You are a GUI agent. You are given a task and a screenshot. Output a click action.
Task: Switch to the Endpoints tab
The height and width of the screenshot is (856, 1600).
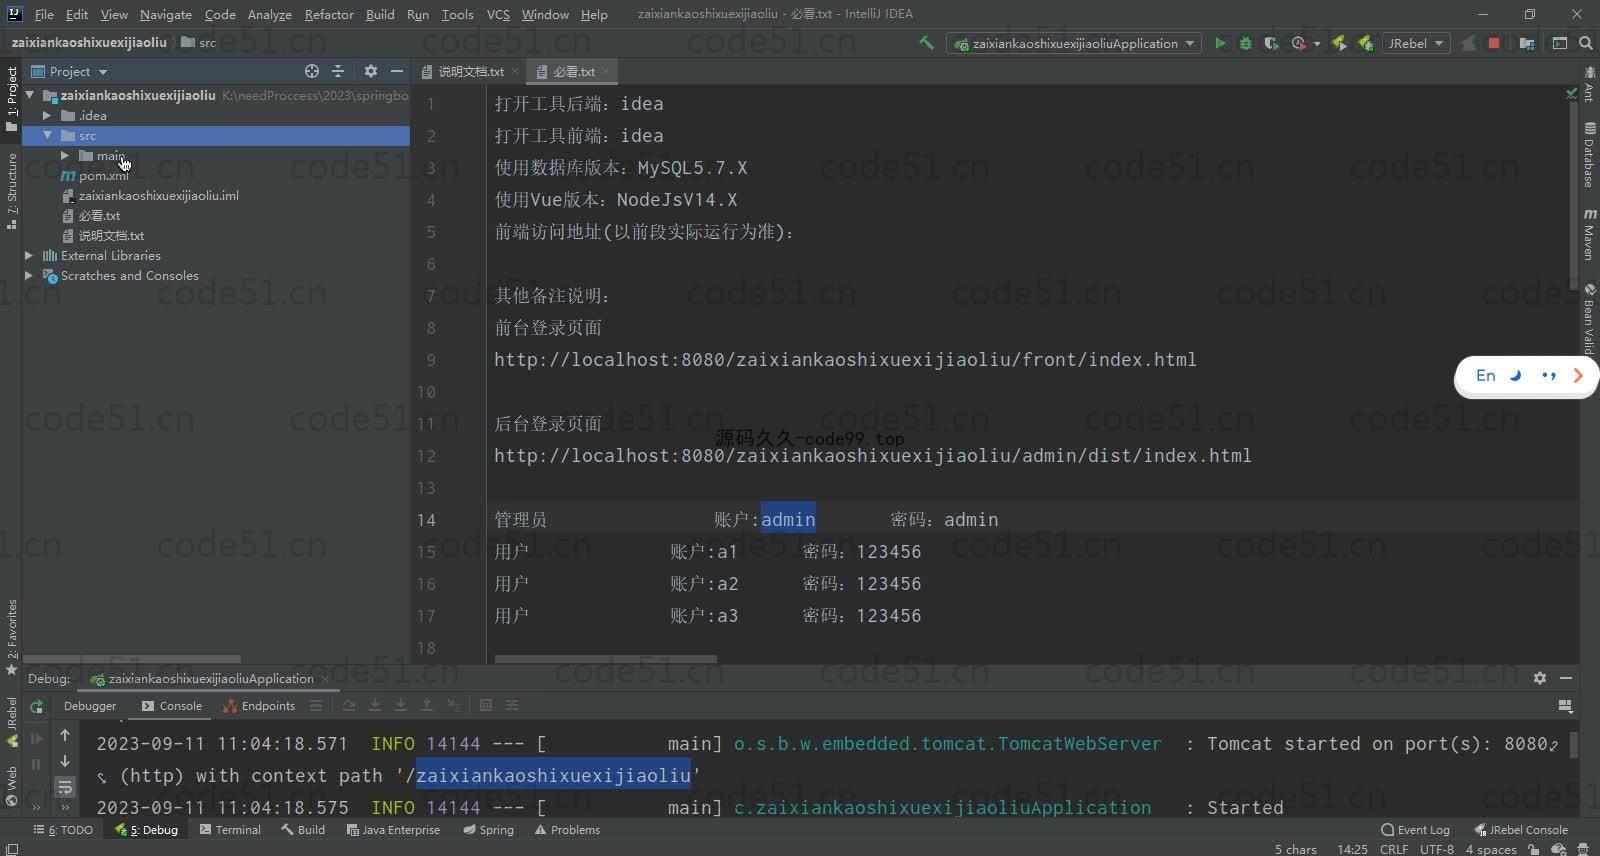(x=259, y=705)
